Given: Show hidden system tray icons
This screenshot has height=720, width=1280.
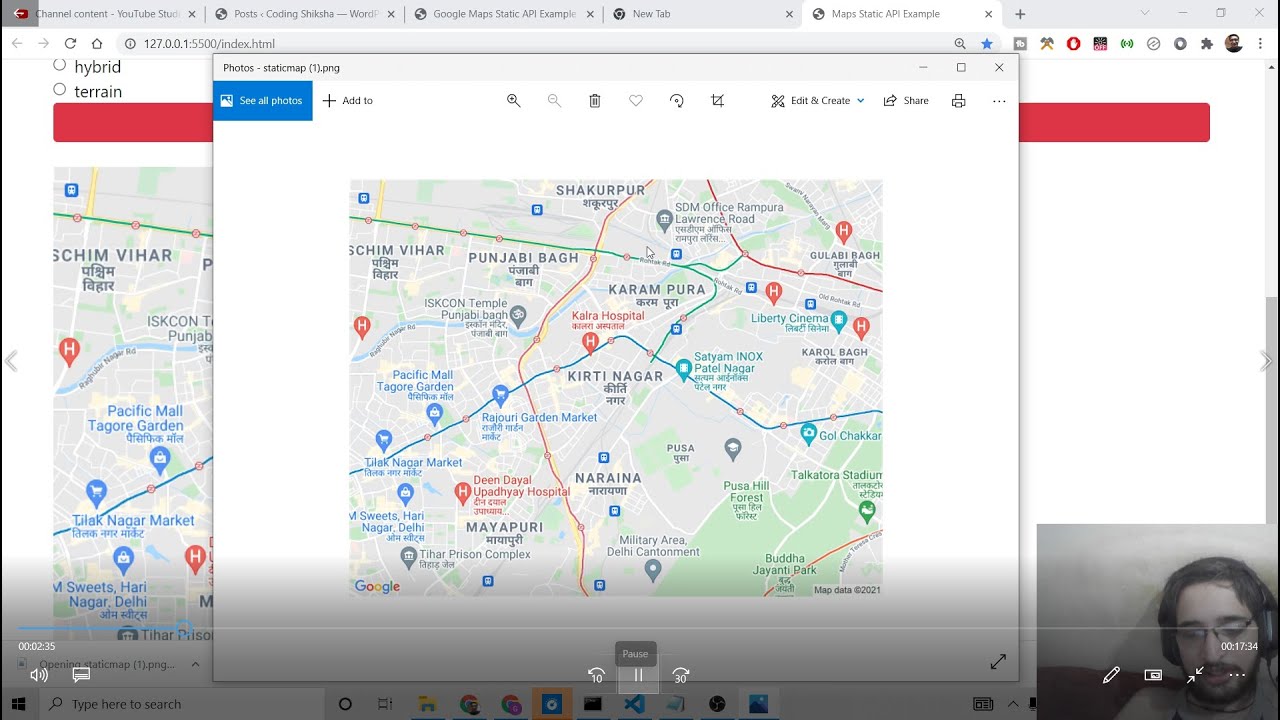Looking at the screenshot, I should (x=1013, y=704).
